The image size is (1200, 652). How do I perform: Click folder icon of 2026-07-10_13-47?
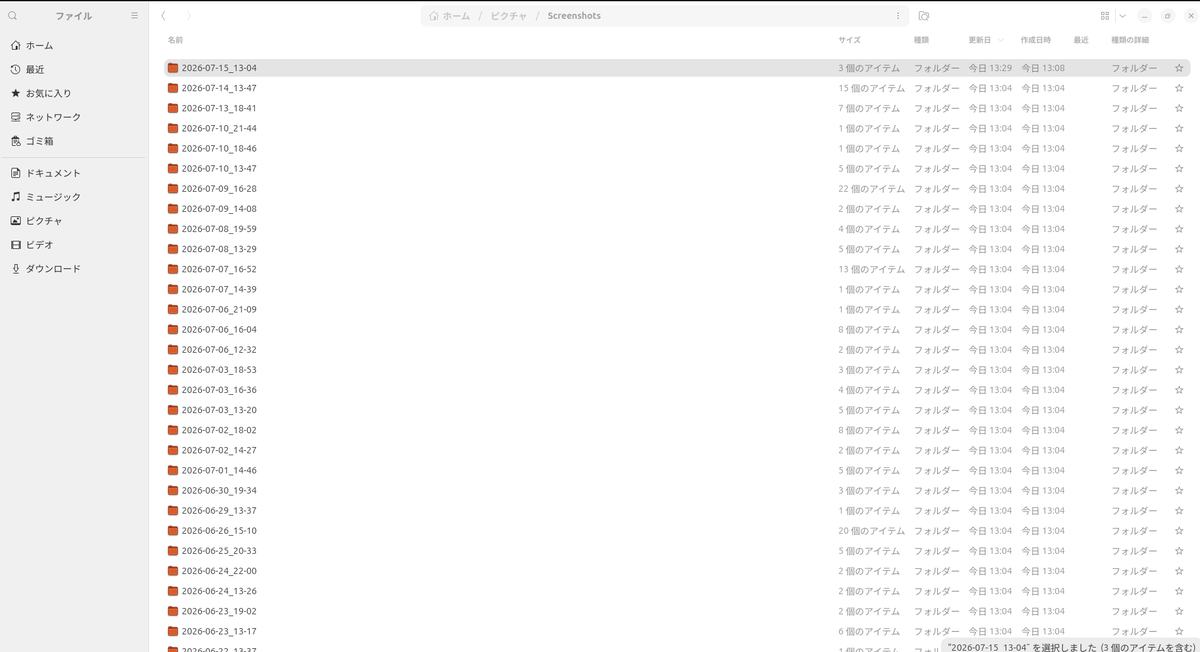(x=173, y=168)
